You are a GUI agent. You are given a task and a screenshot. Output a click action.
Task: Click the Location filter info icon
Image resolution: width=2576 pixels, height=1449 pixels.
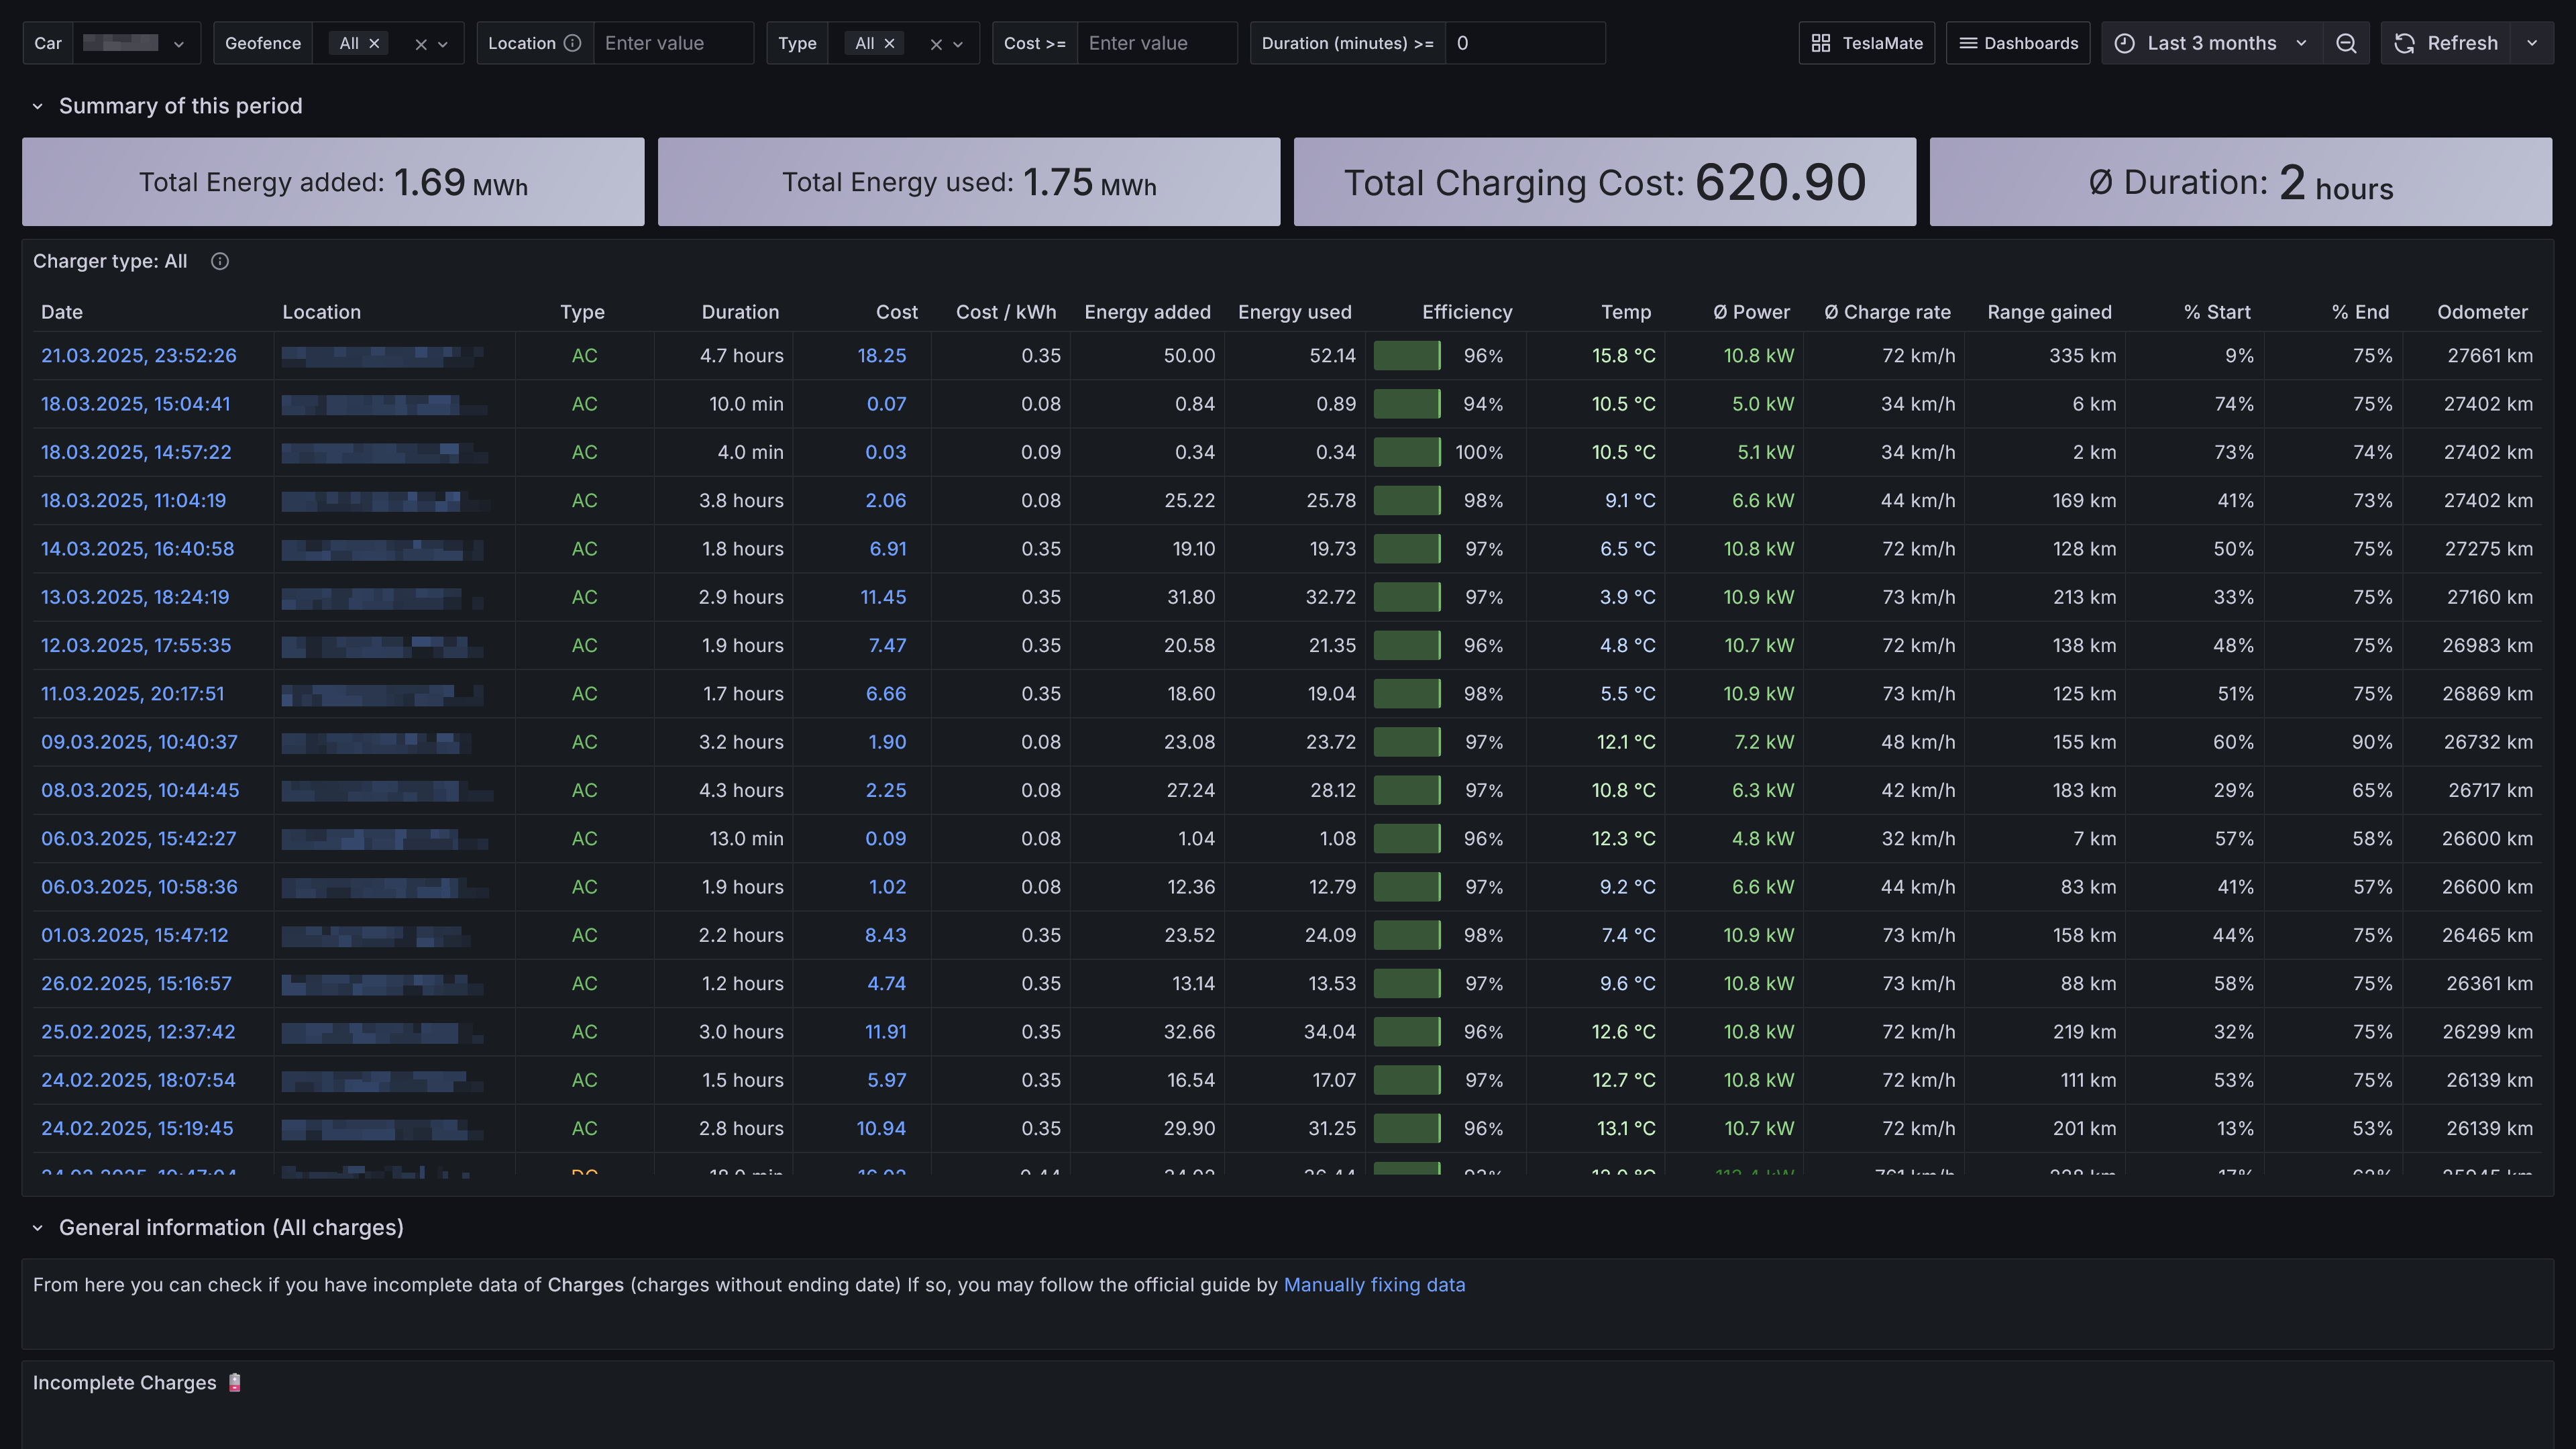[572, 43]
